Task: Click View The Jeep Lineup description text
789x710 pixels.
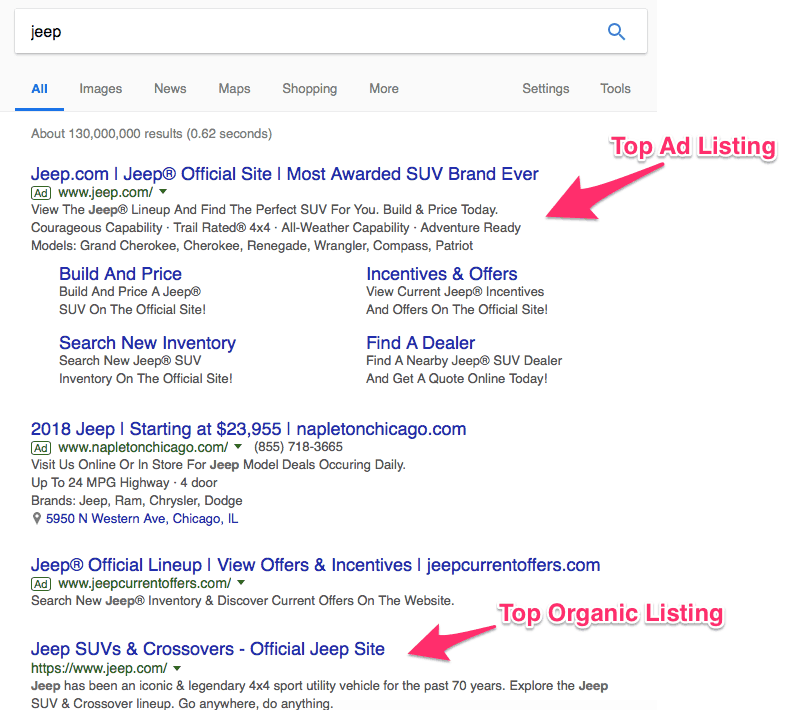Action: [265, 209]
